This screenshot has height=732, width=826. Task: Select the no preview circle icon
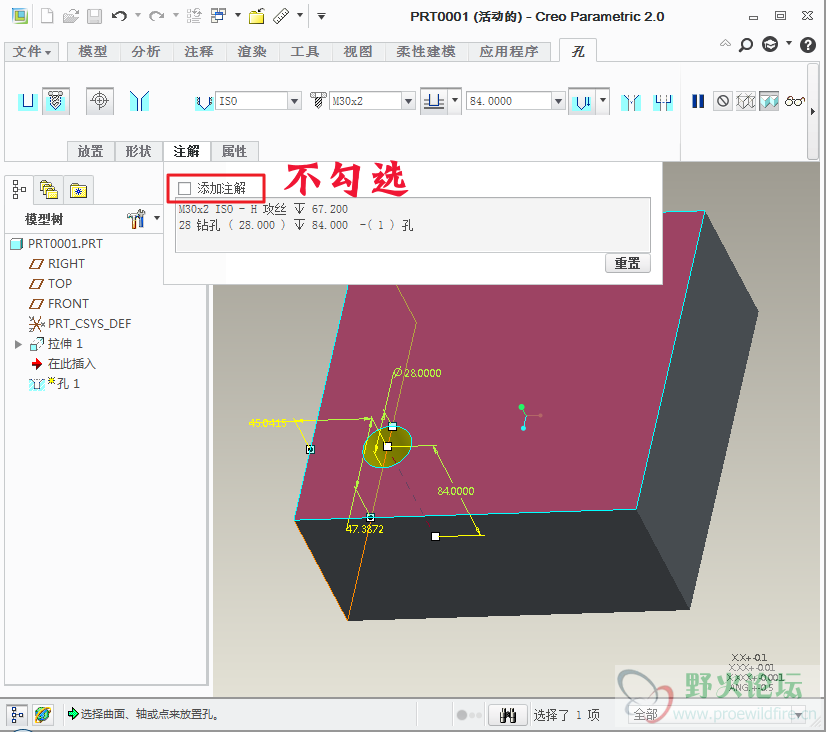(723, 101)
